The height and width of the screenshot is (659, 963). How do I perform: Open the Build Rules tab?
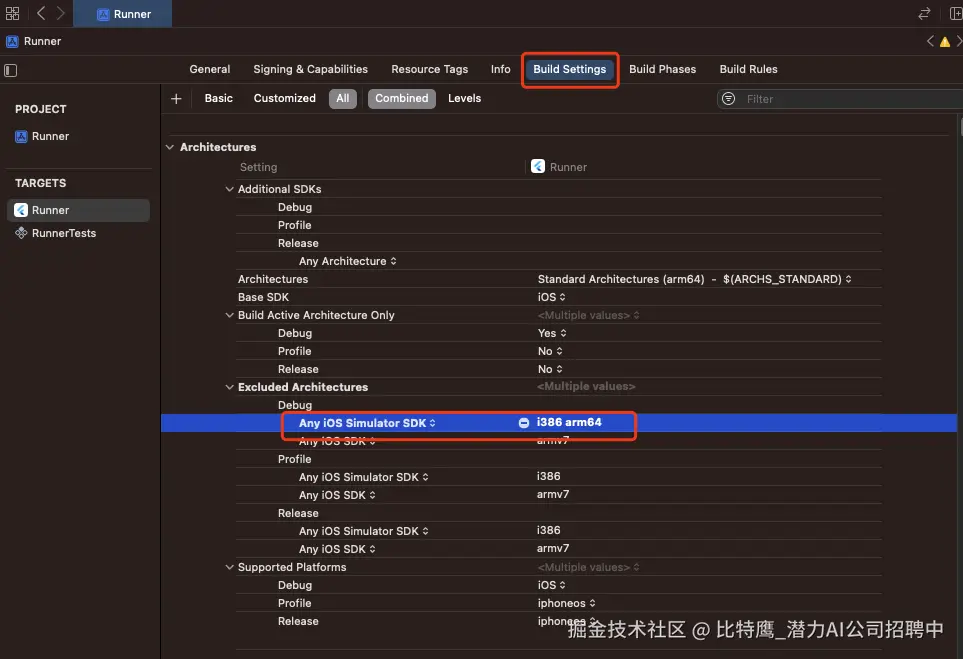point(748,69)
